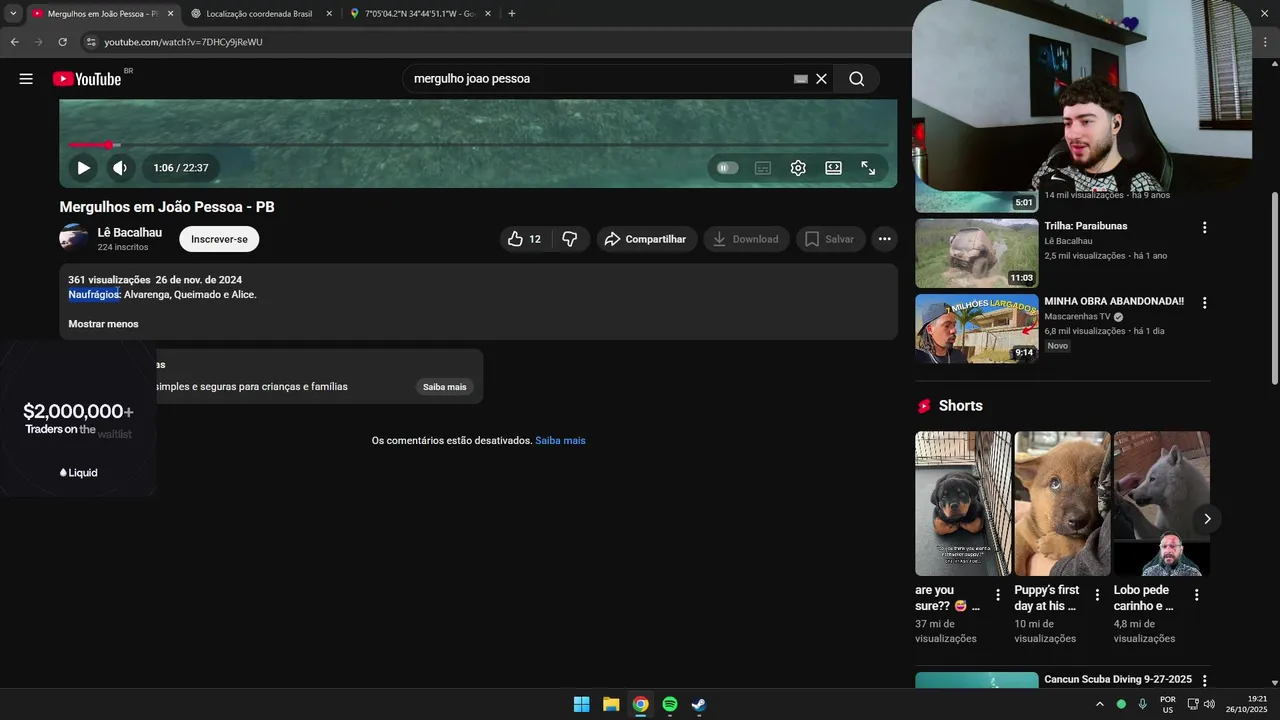Click the page vertical scrollbar
Viewport: 1280px width, 720px height.
pyautogui.click(x=1273, y=286)
